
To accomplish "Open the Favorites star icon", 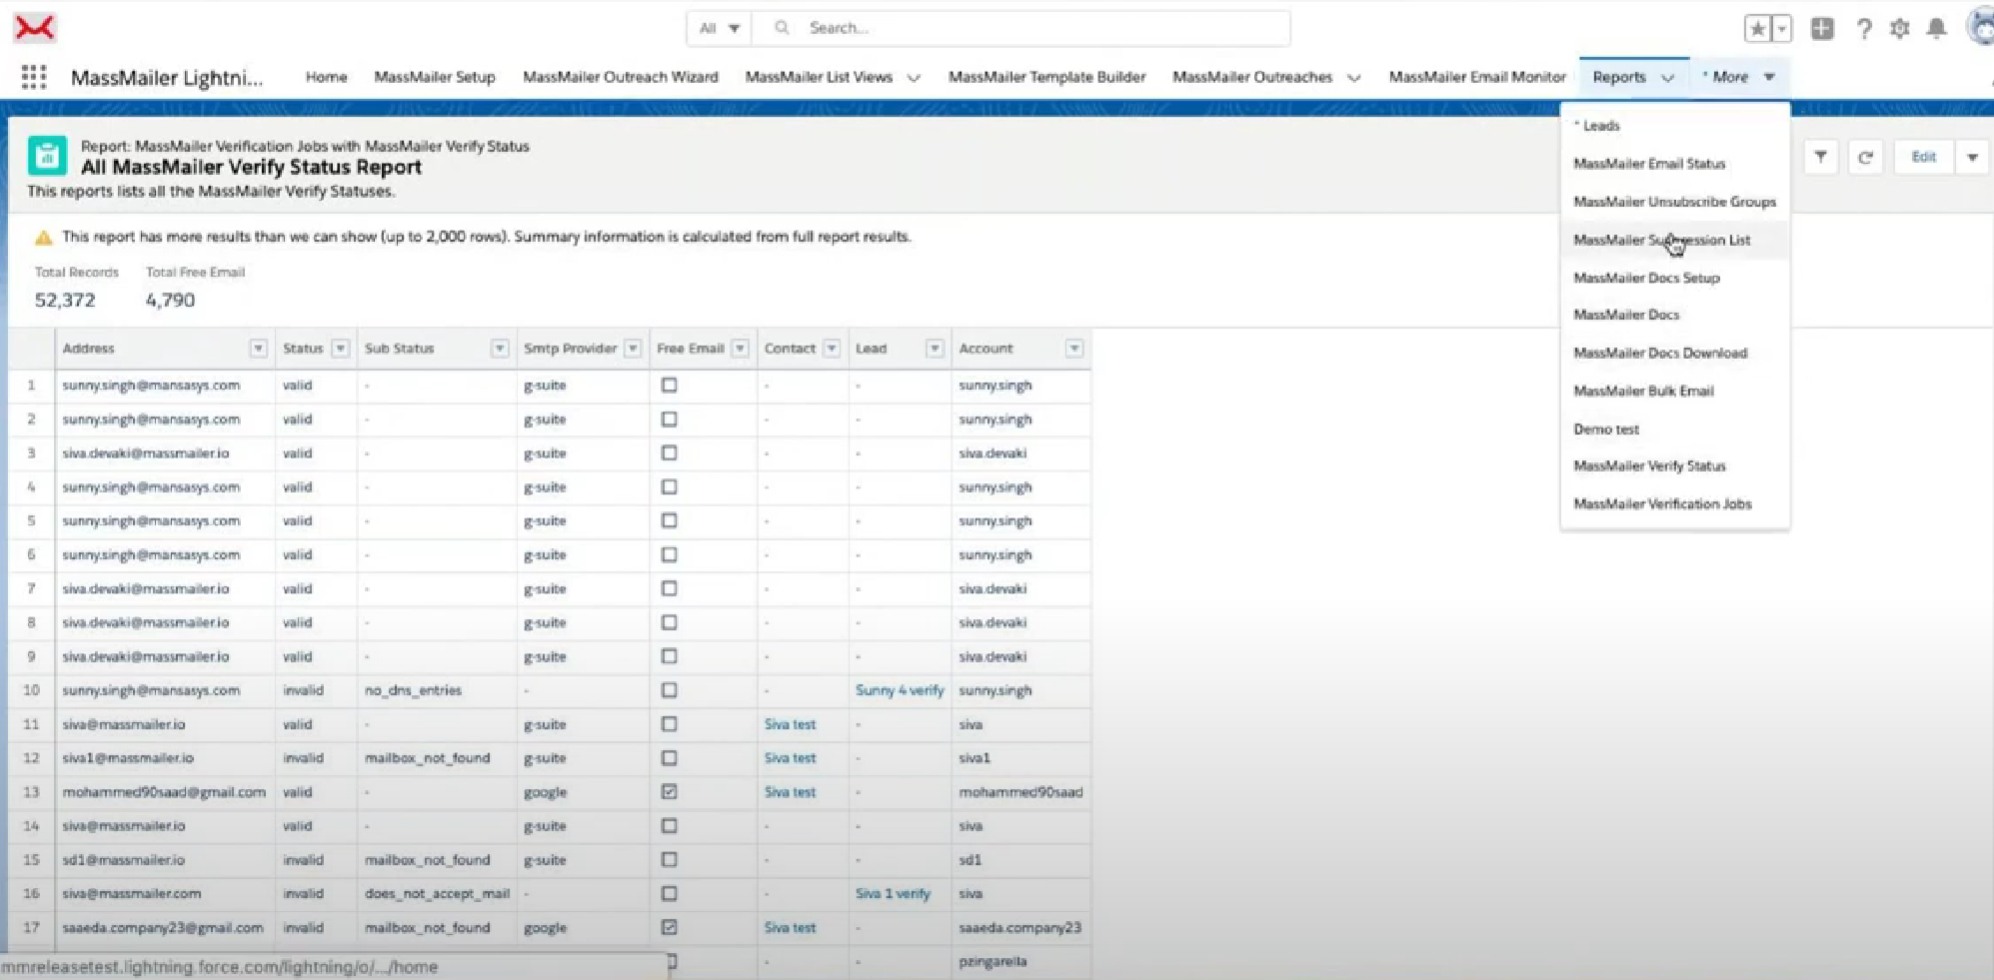I will 1757,29.
